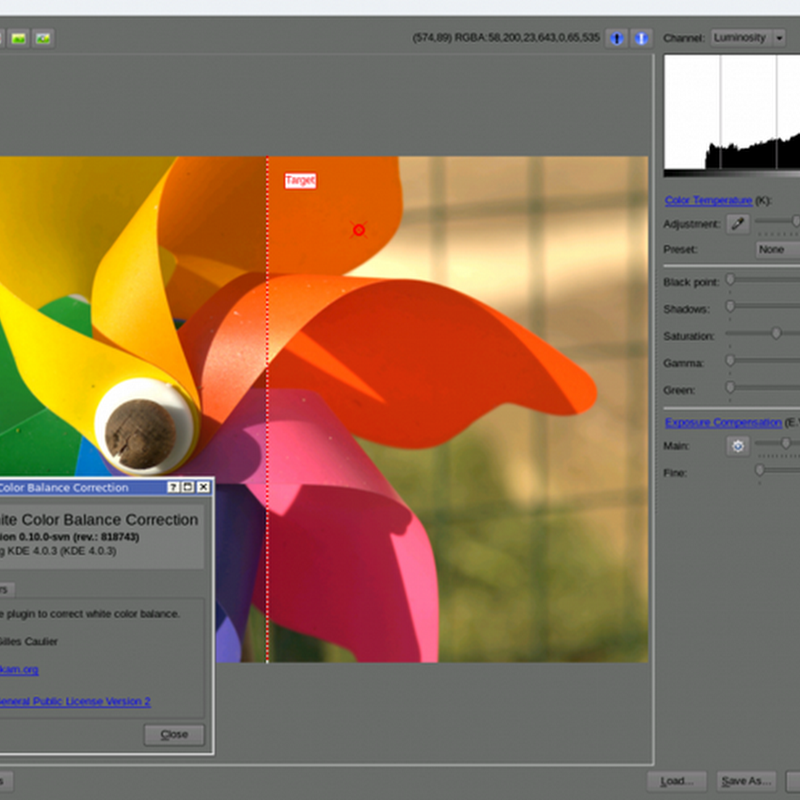Select the second green landscape preview mode icon
Viewport: 800px width, 800px height.
tap(43, 38)
